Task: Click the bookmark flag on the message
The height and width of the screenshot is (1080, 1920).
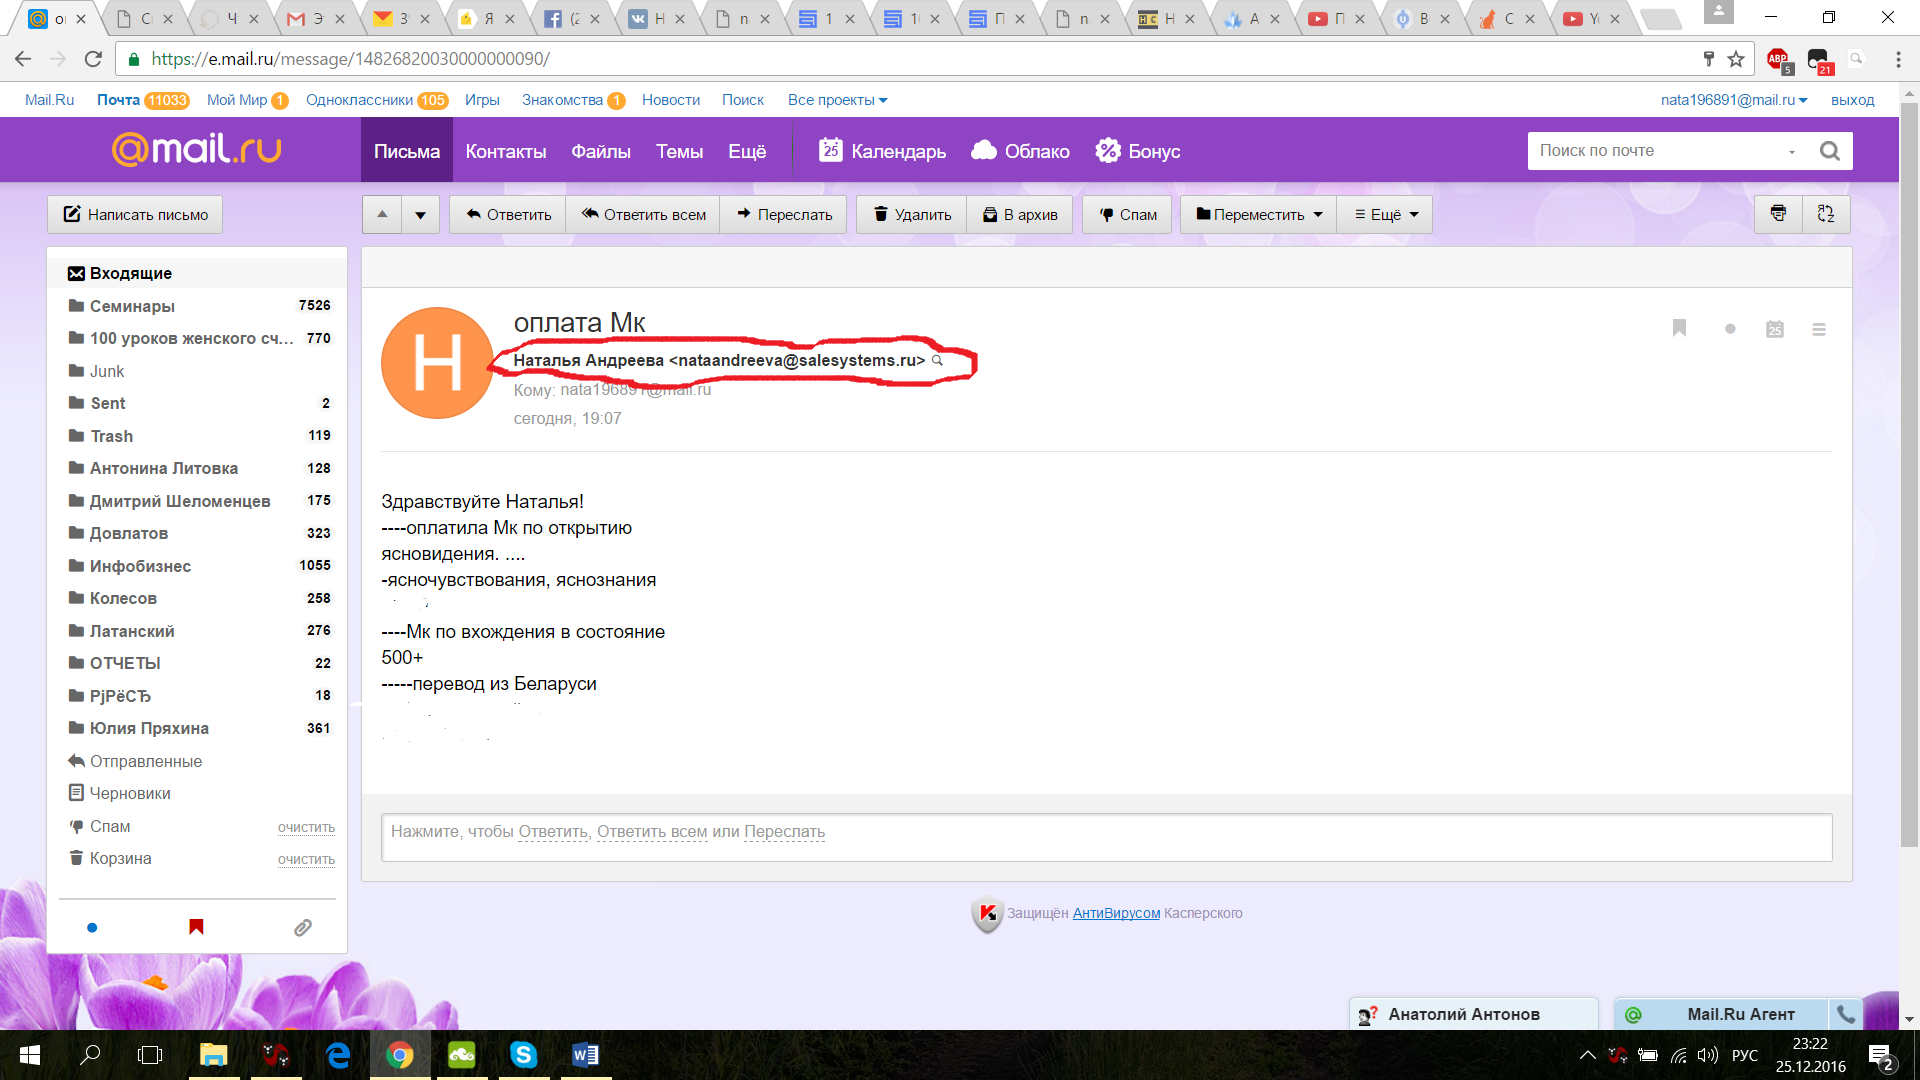Action: pyautogui.click(x=1679, y=328)
